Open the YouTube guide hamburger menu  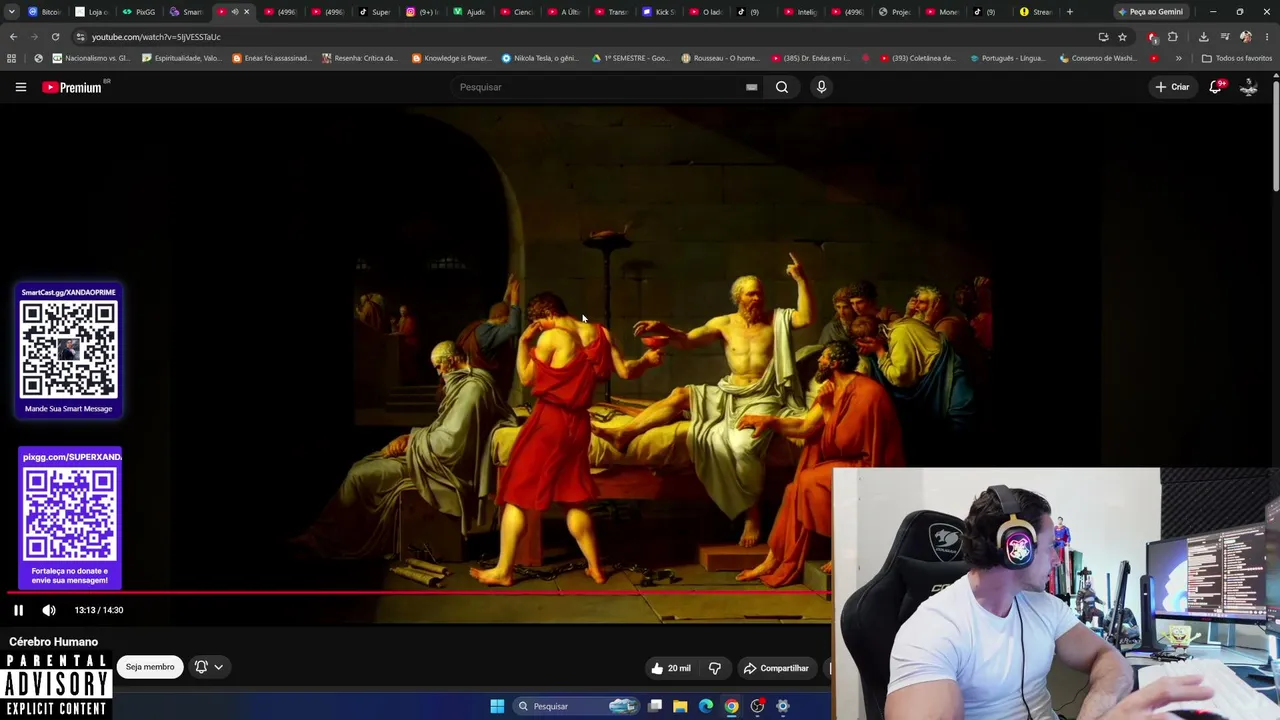click(x=20, y=87)
